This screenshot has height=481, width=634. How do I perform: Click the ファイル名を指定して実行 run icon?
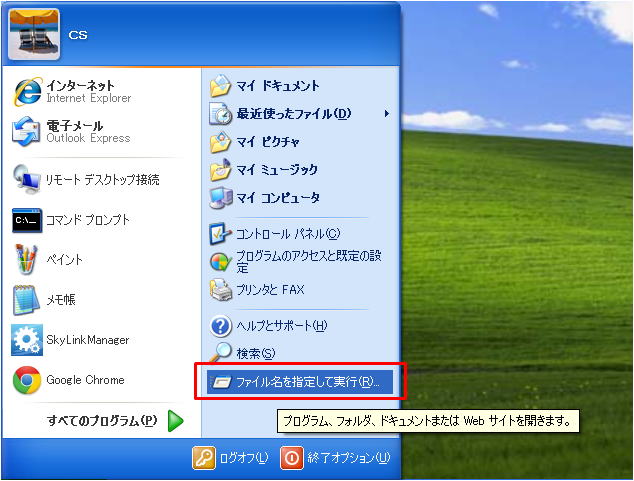coord(222,382)
